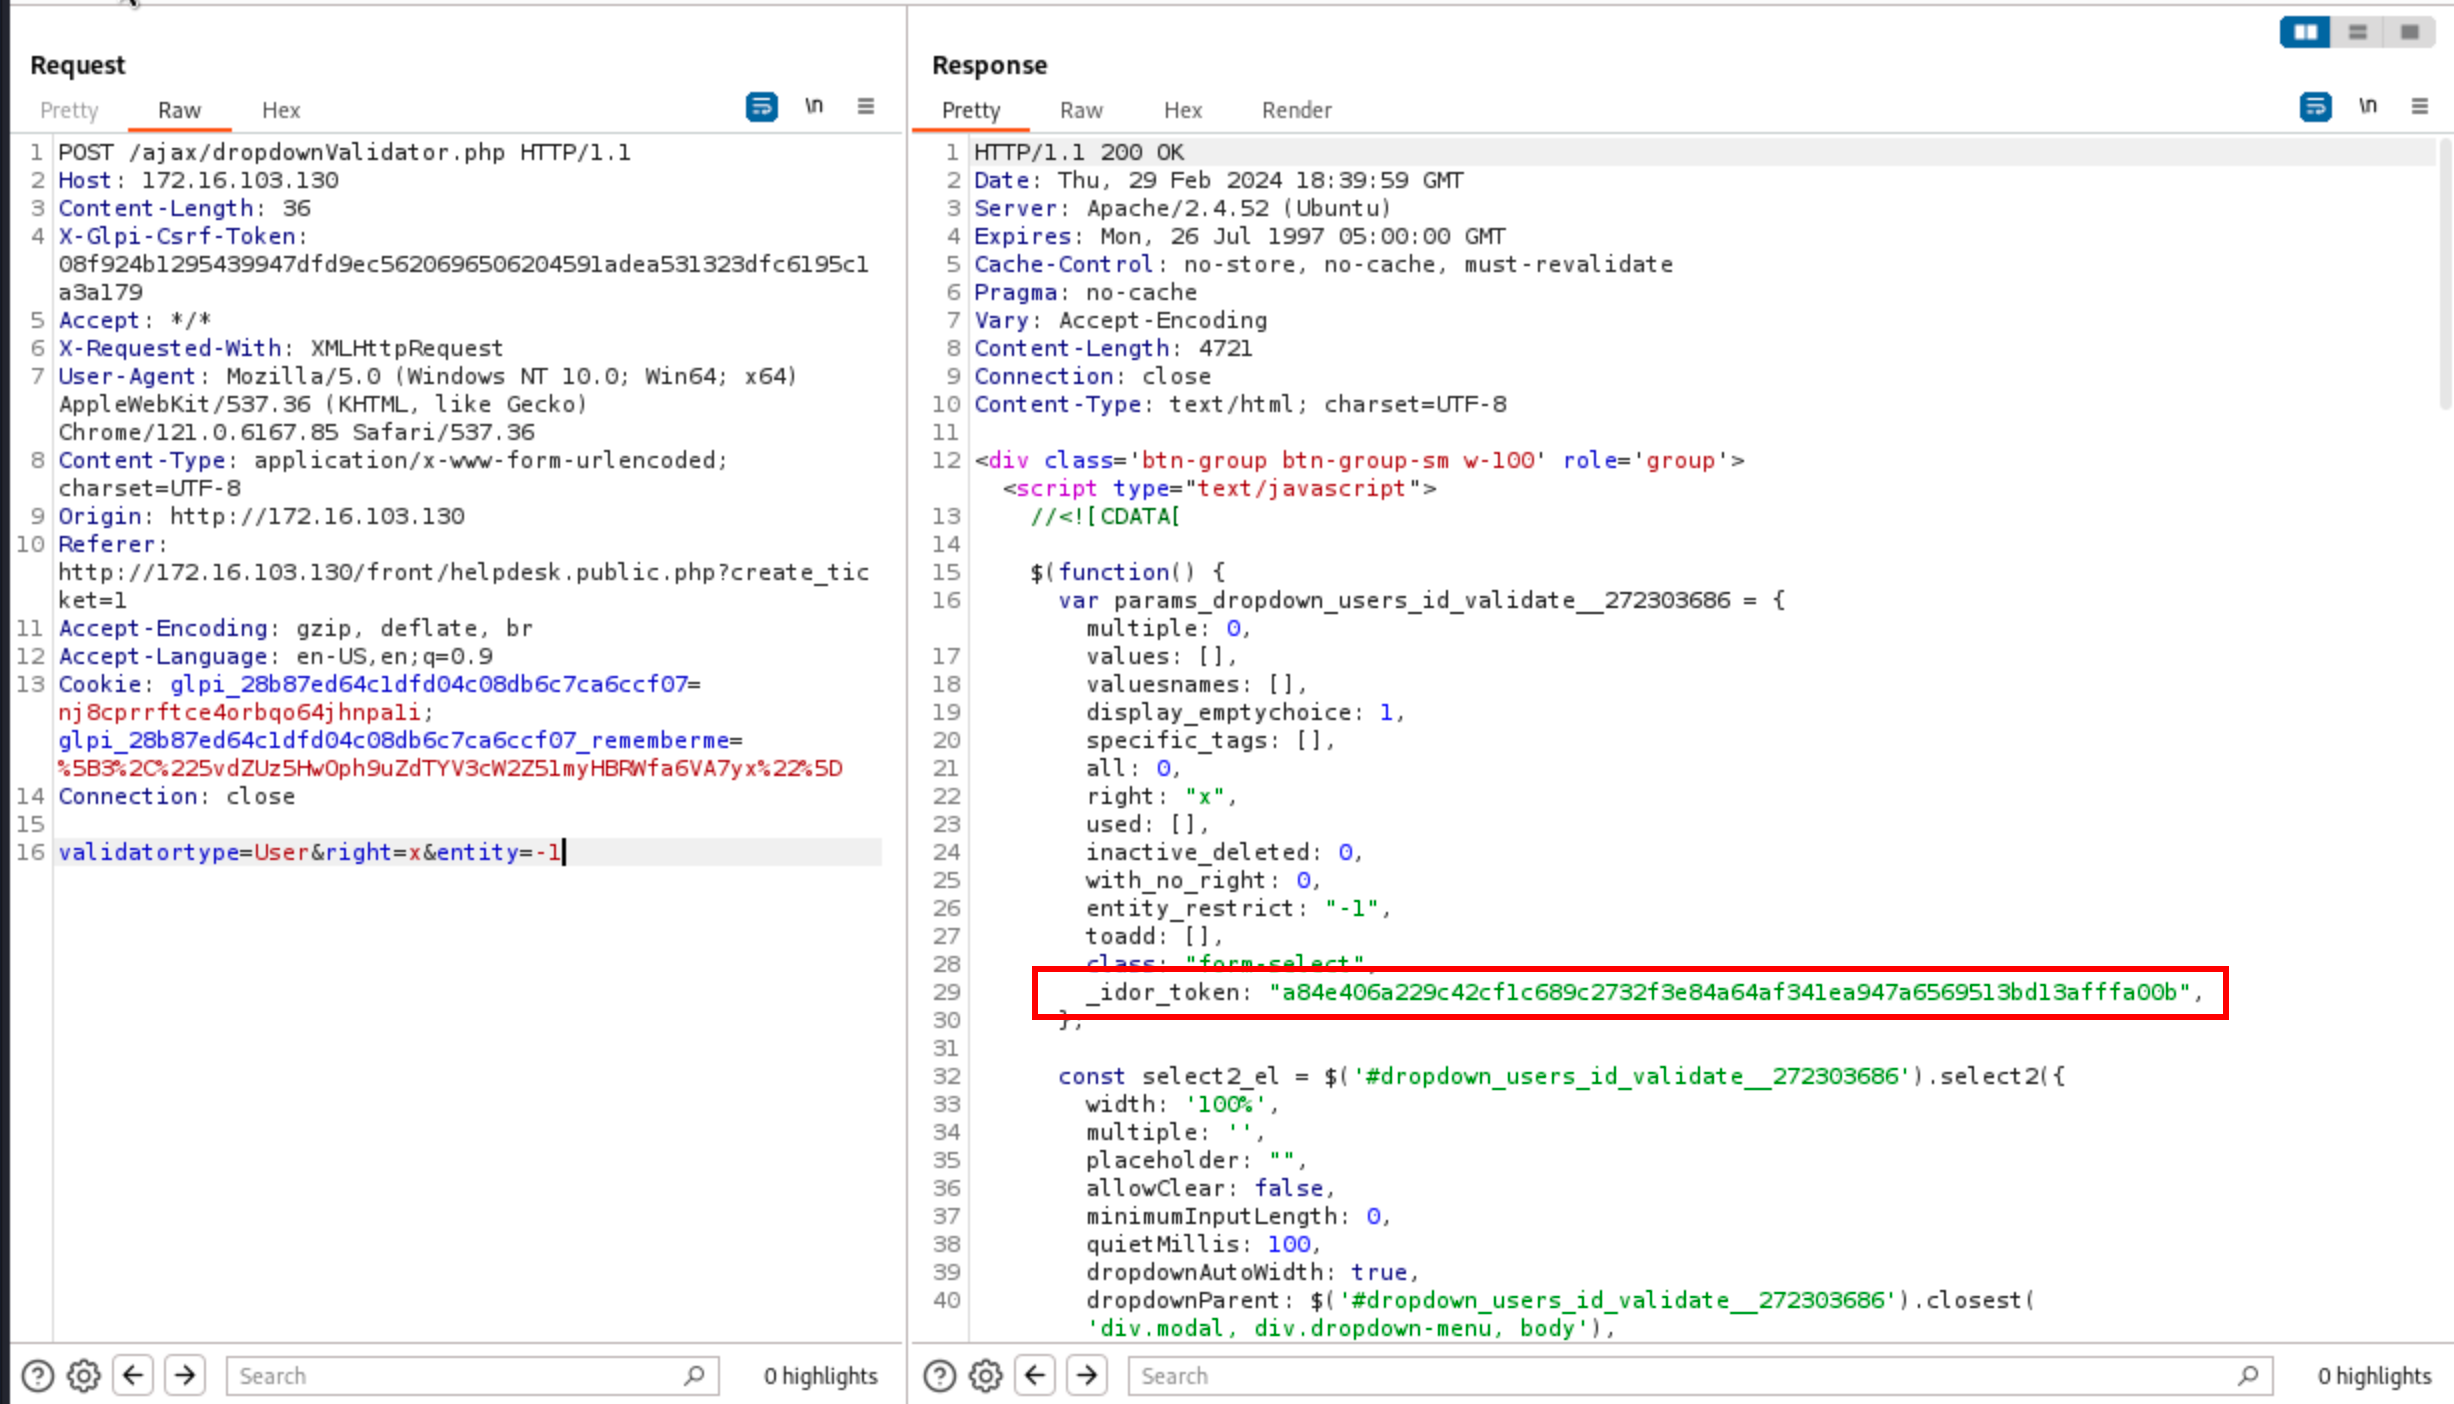2454x1404 pixels.
Task: Open the Response Render tab
Action: pos(1297,110)
